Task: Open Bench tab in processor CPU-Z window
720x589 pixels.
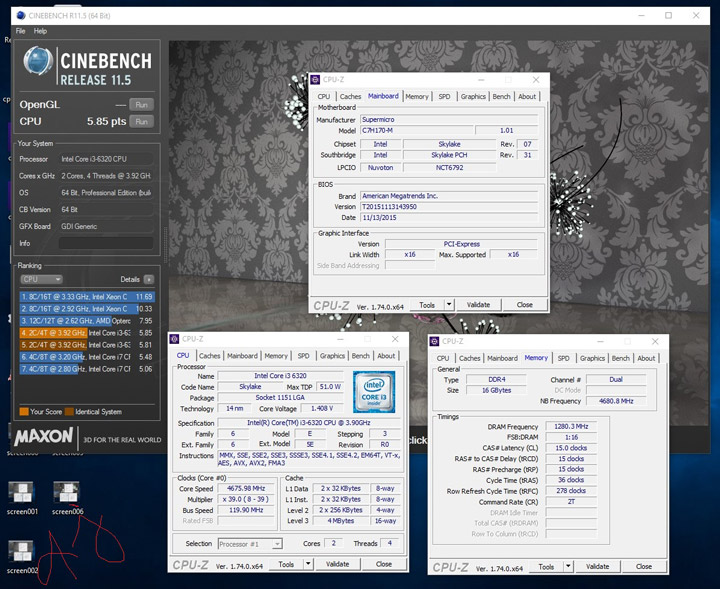Action: click(x=360, y=356)
